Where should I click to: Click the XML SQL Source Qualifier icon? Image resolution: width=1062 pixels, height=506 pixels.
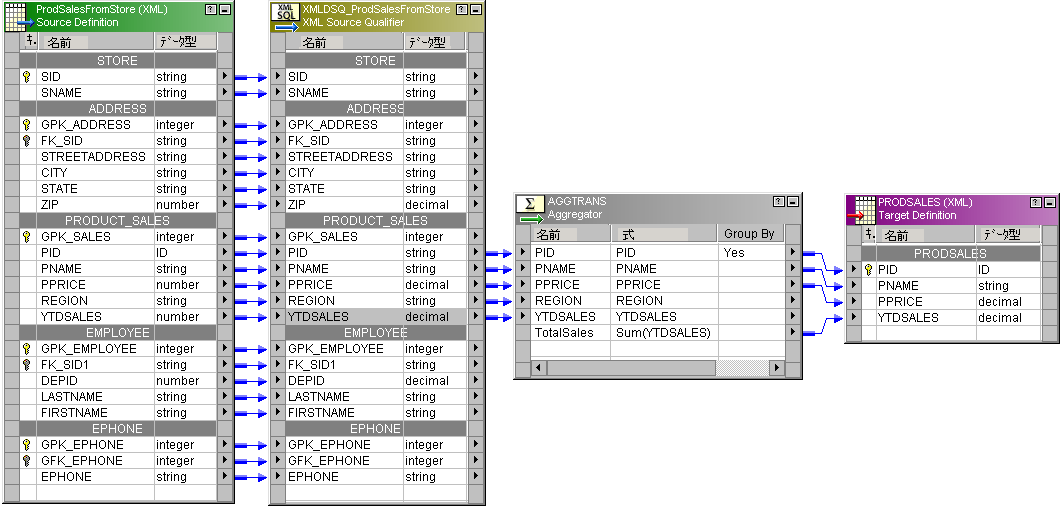[x=285, y=15]
